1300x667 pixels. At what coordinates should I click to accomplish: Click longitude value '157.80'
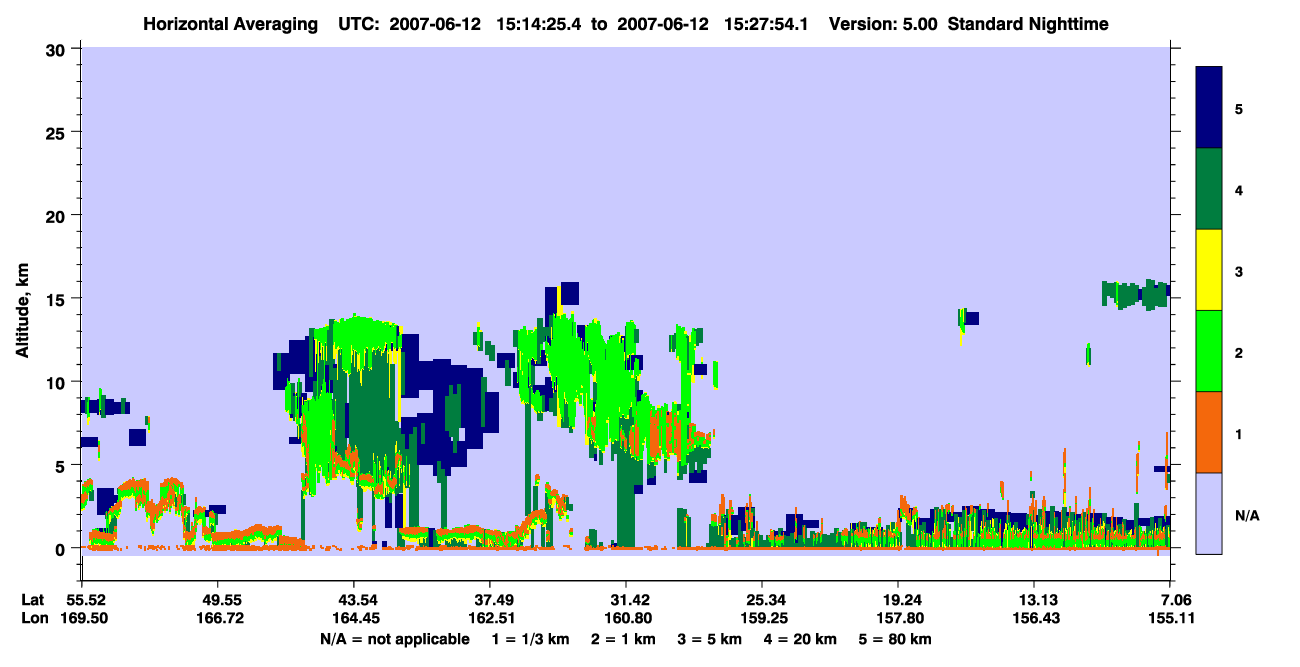[x=898, y=619]
